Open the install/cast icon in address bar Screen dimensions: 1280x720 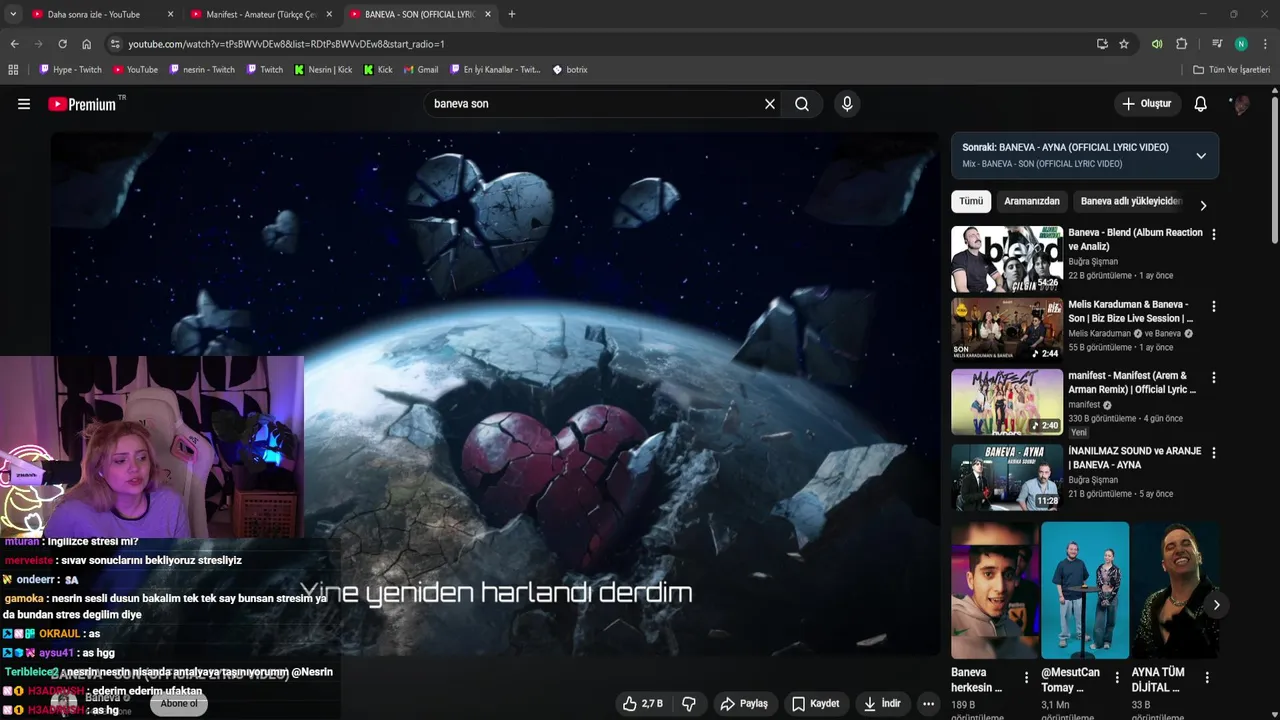coord(1102,44)
